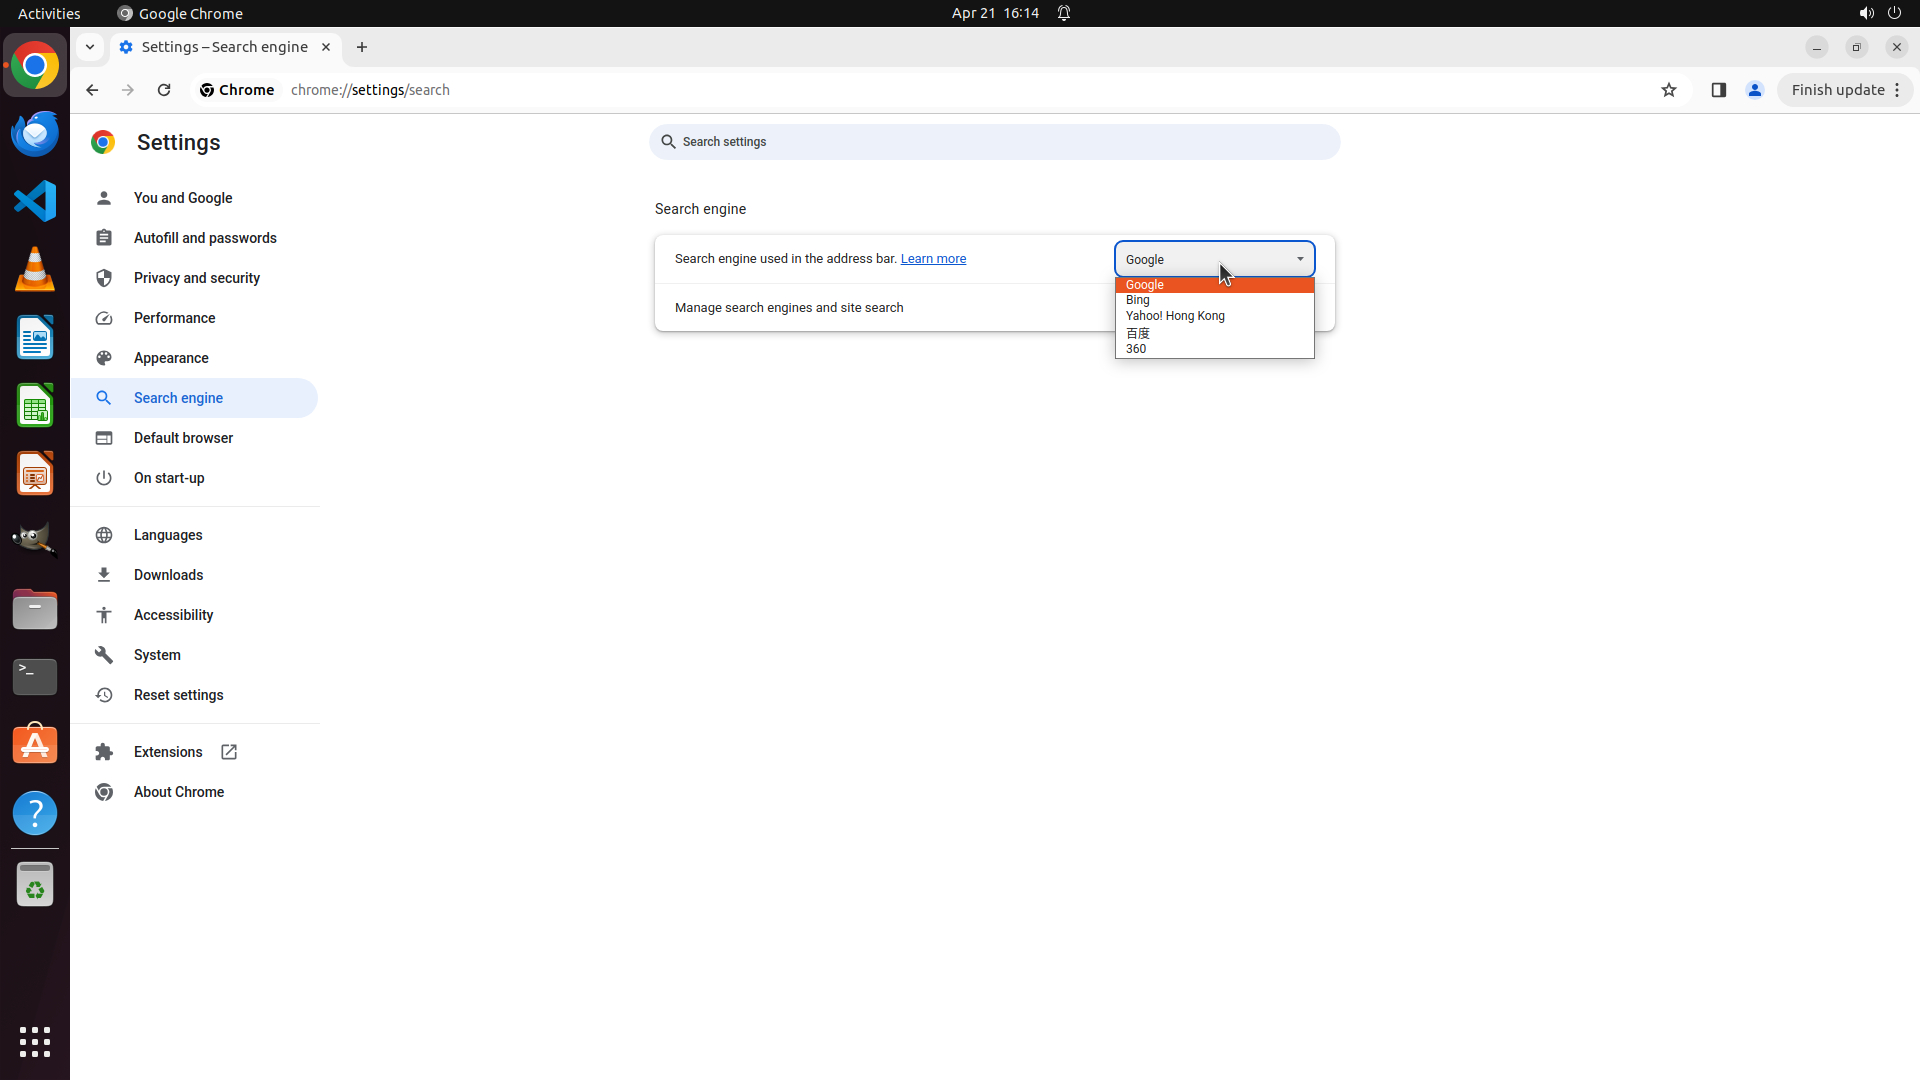Open Visual Studio Code from dock
Screen dimensions: 1920x1080
35,201
